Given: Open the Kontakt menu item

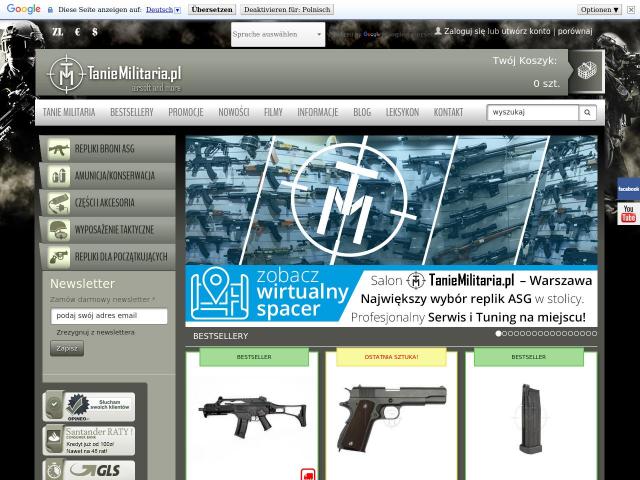Looking at the screenshot, I should coord(449,112).
